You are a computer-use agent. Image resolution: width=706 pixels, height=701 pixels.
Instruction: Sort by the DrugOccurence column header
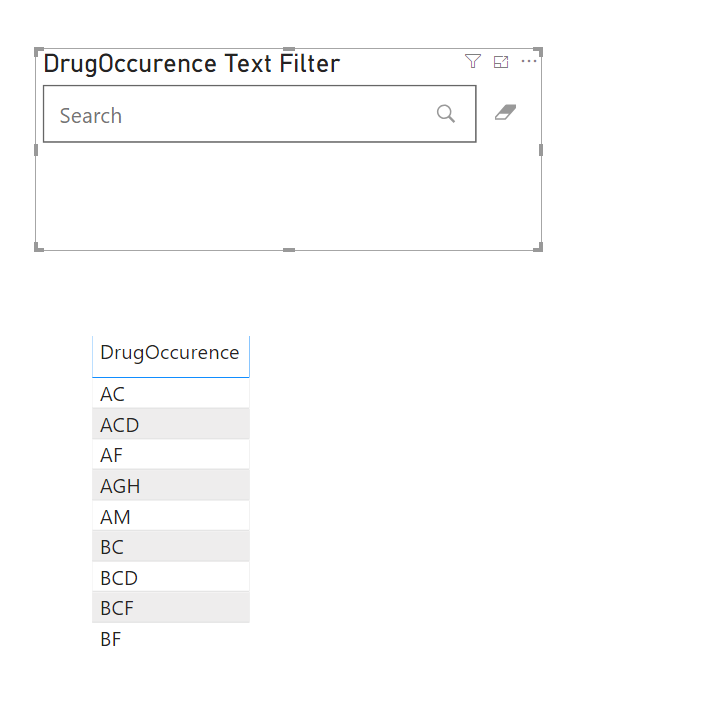click(169, 353)
